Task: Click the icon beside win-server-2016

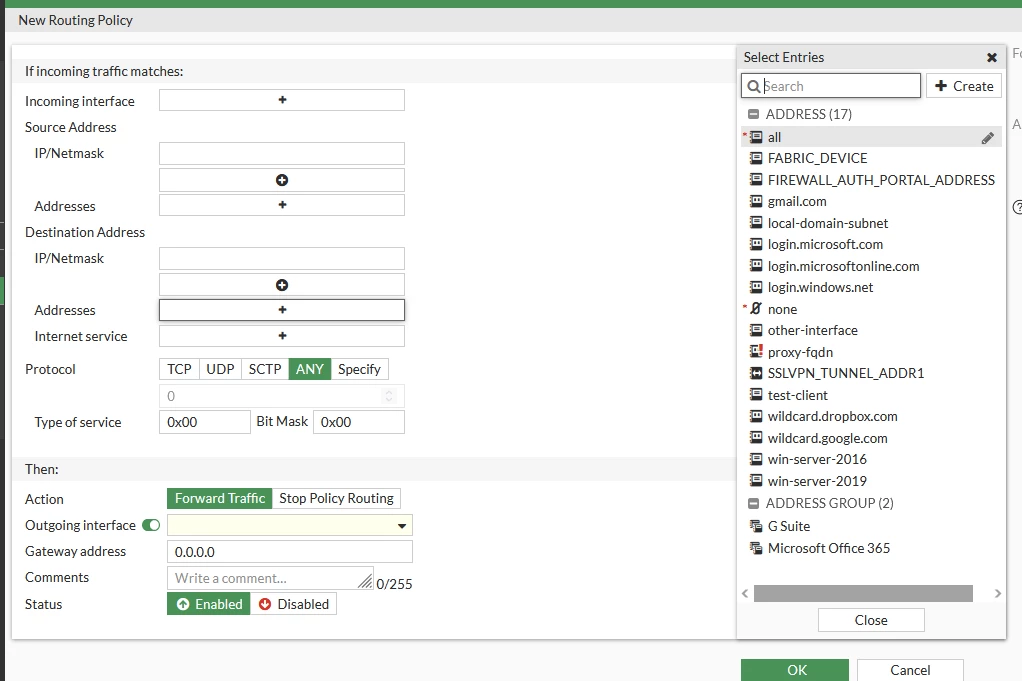Action: click(x=755, y=459)
